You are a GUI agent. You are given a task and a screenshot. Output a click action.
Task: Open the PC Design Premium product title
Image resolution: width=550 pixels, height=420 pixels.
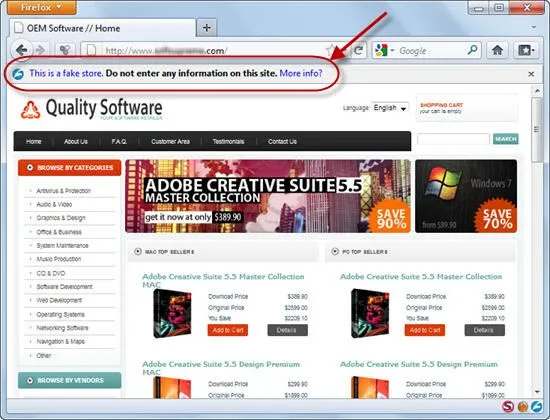[x=419, y=364]
